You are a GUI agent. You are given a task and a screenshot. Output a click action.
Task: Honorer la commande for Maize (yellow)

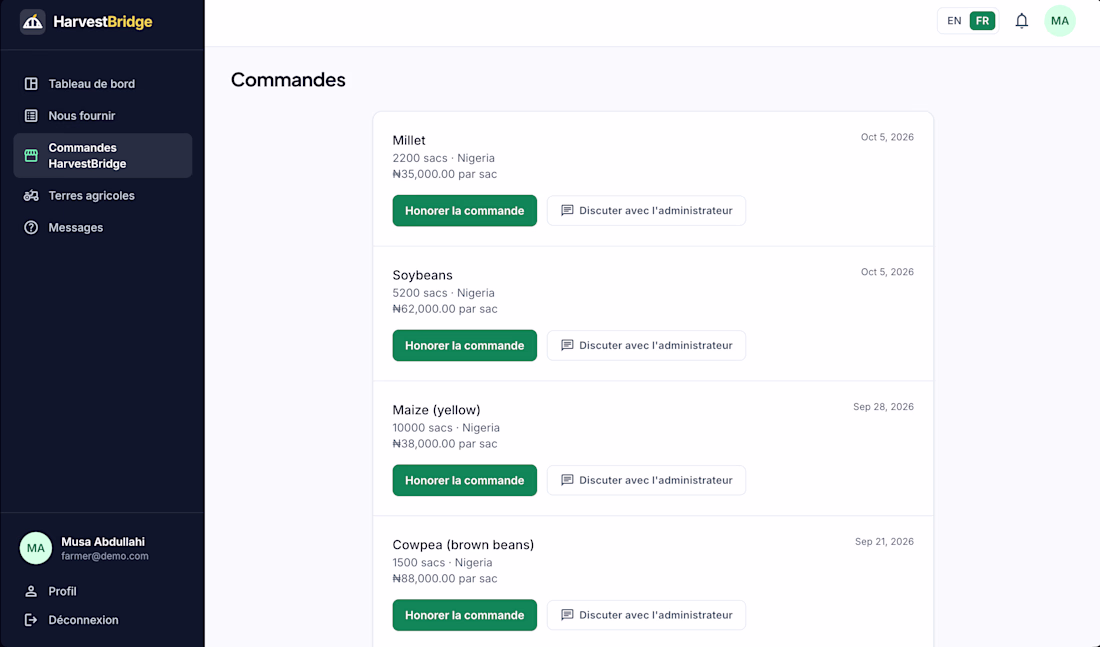click(464, 480)
